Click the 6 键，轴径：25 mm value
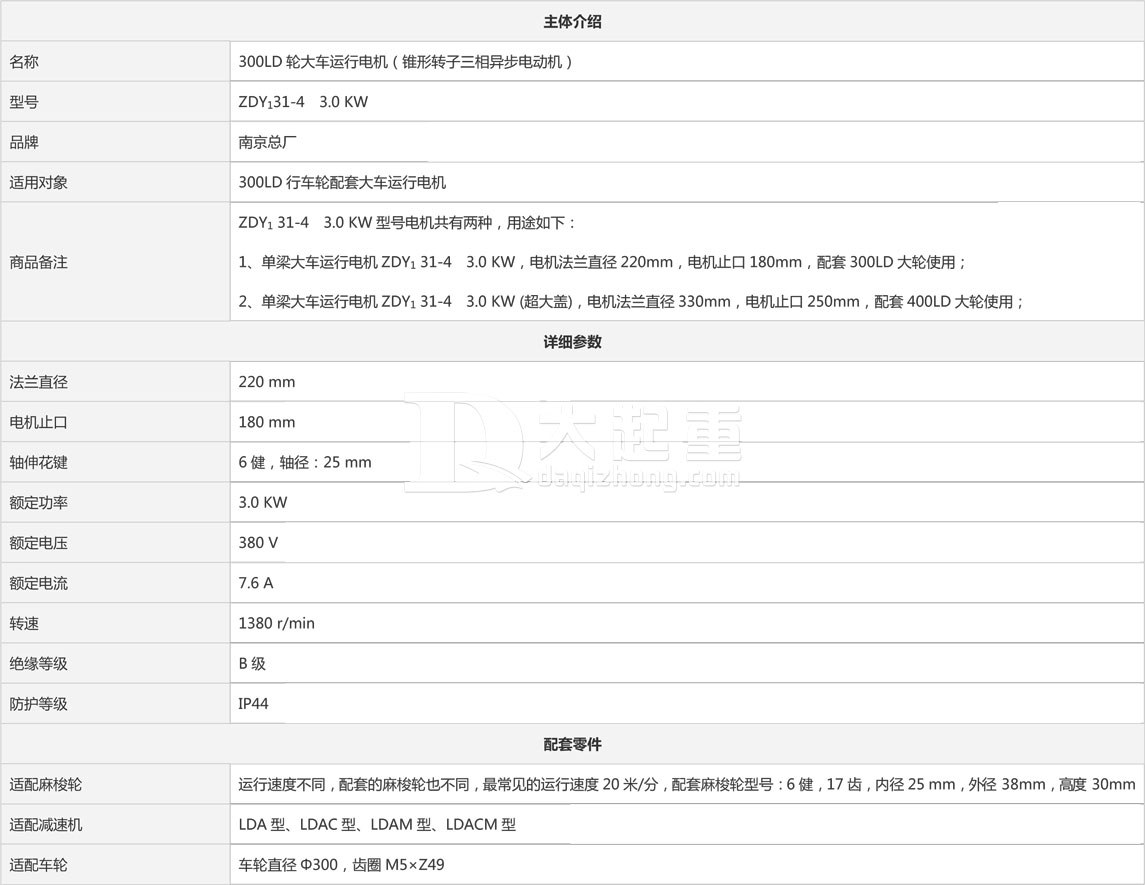Screen dimensions: 1145x885 (305, 462)
